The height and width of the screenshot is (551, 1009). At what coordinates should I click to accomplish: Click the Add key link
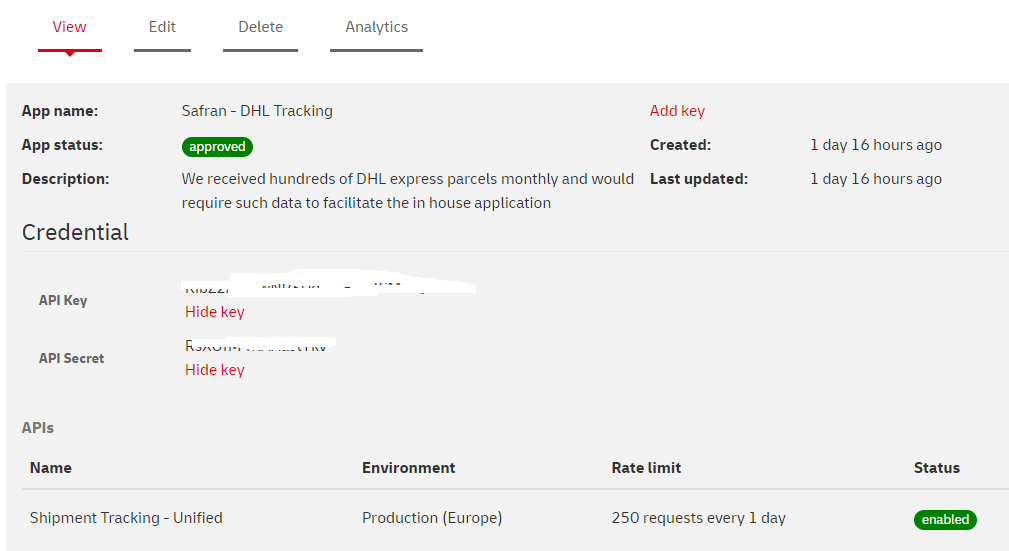point(677,111)
